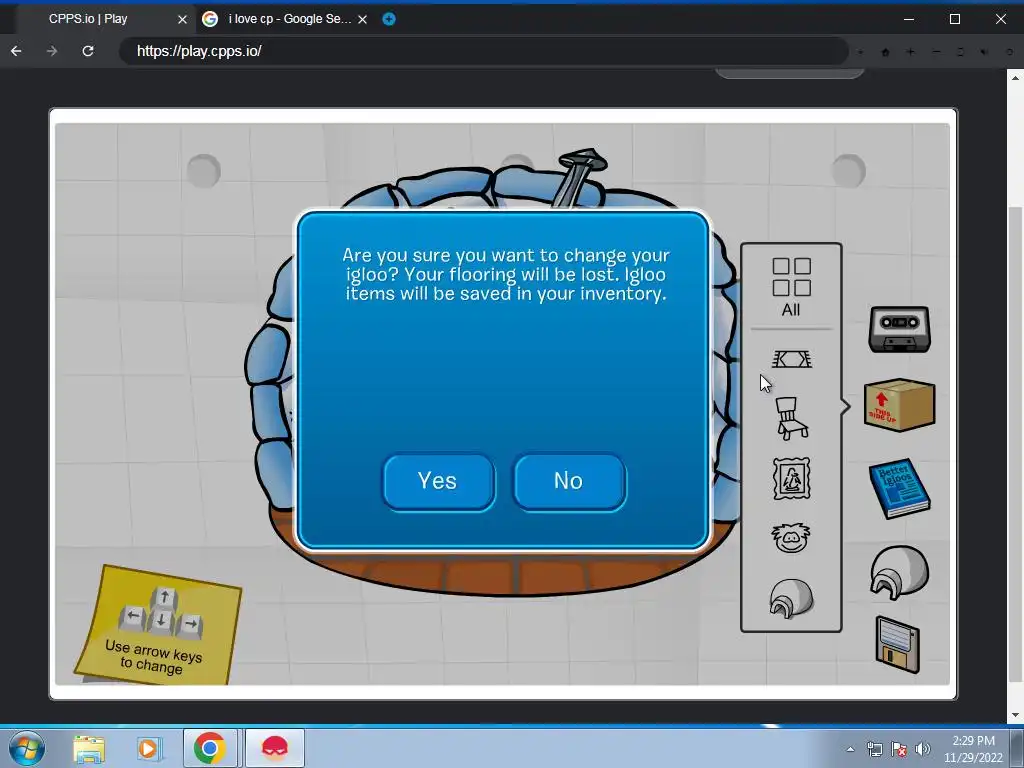Click the arrow keys sticky note
Screen dimensions: 1024x768
coord(159,626)
